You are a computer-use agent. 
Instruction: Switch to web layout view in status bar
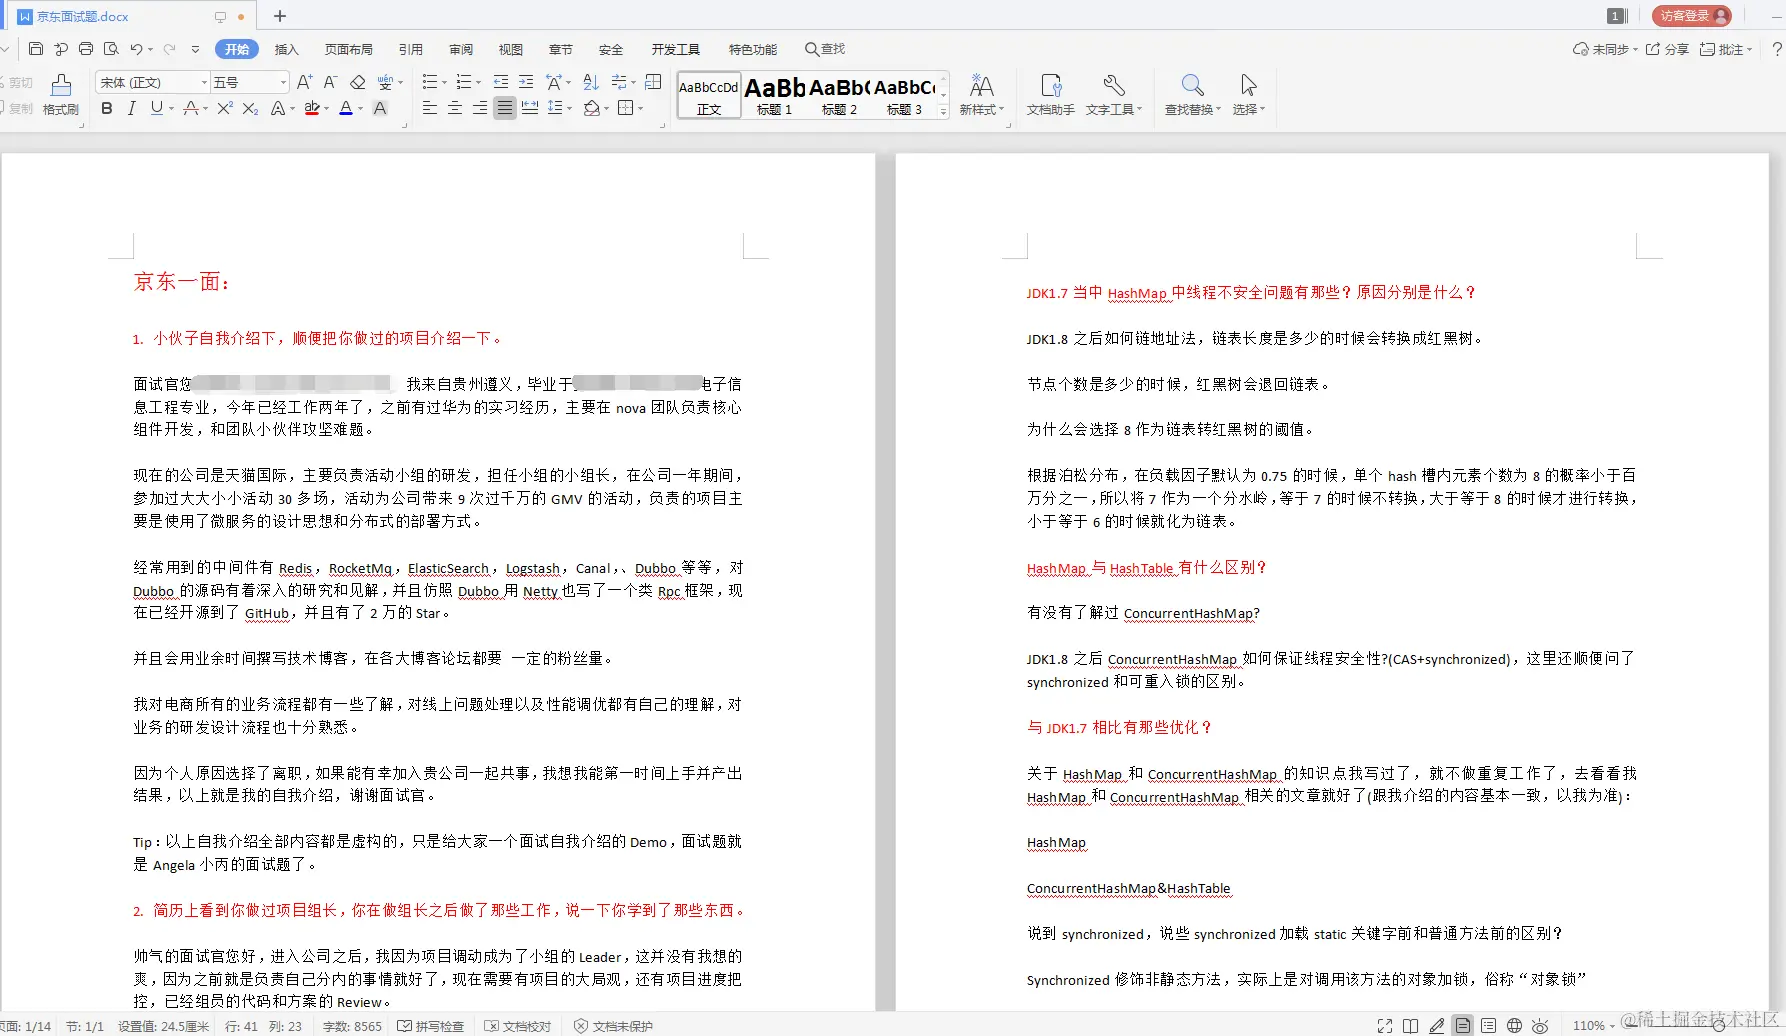click(x=1515, y=1026)
